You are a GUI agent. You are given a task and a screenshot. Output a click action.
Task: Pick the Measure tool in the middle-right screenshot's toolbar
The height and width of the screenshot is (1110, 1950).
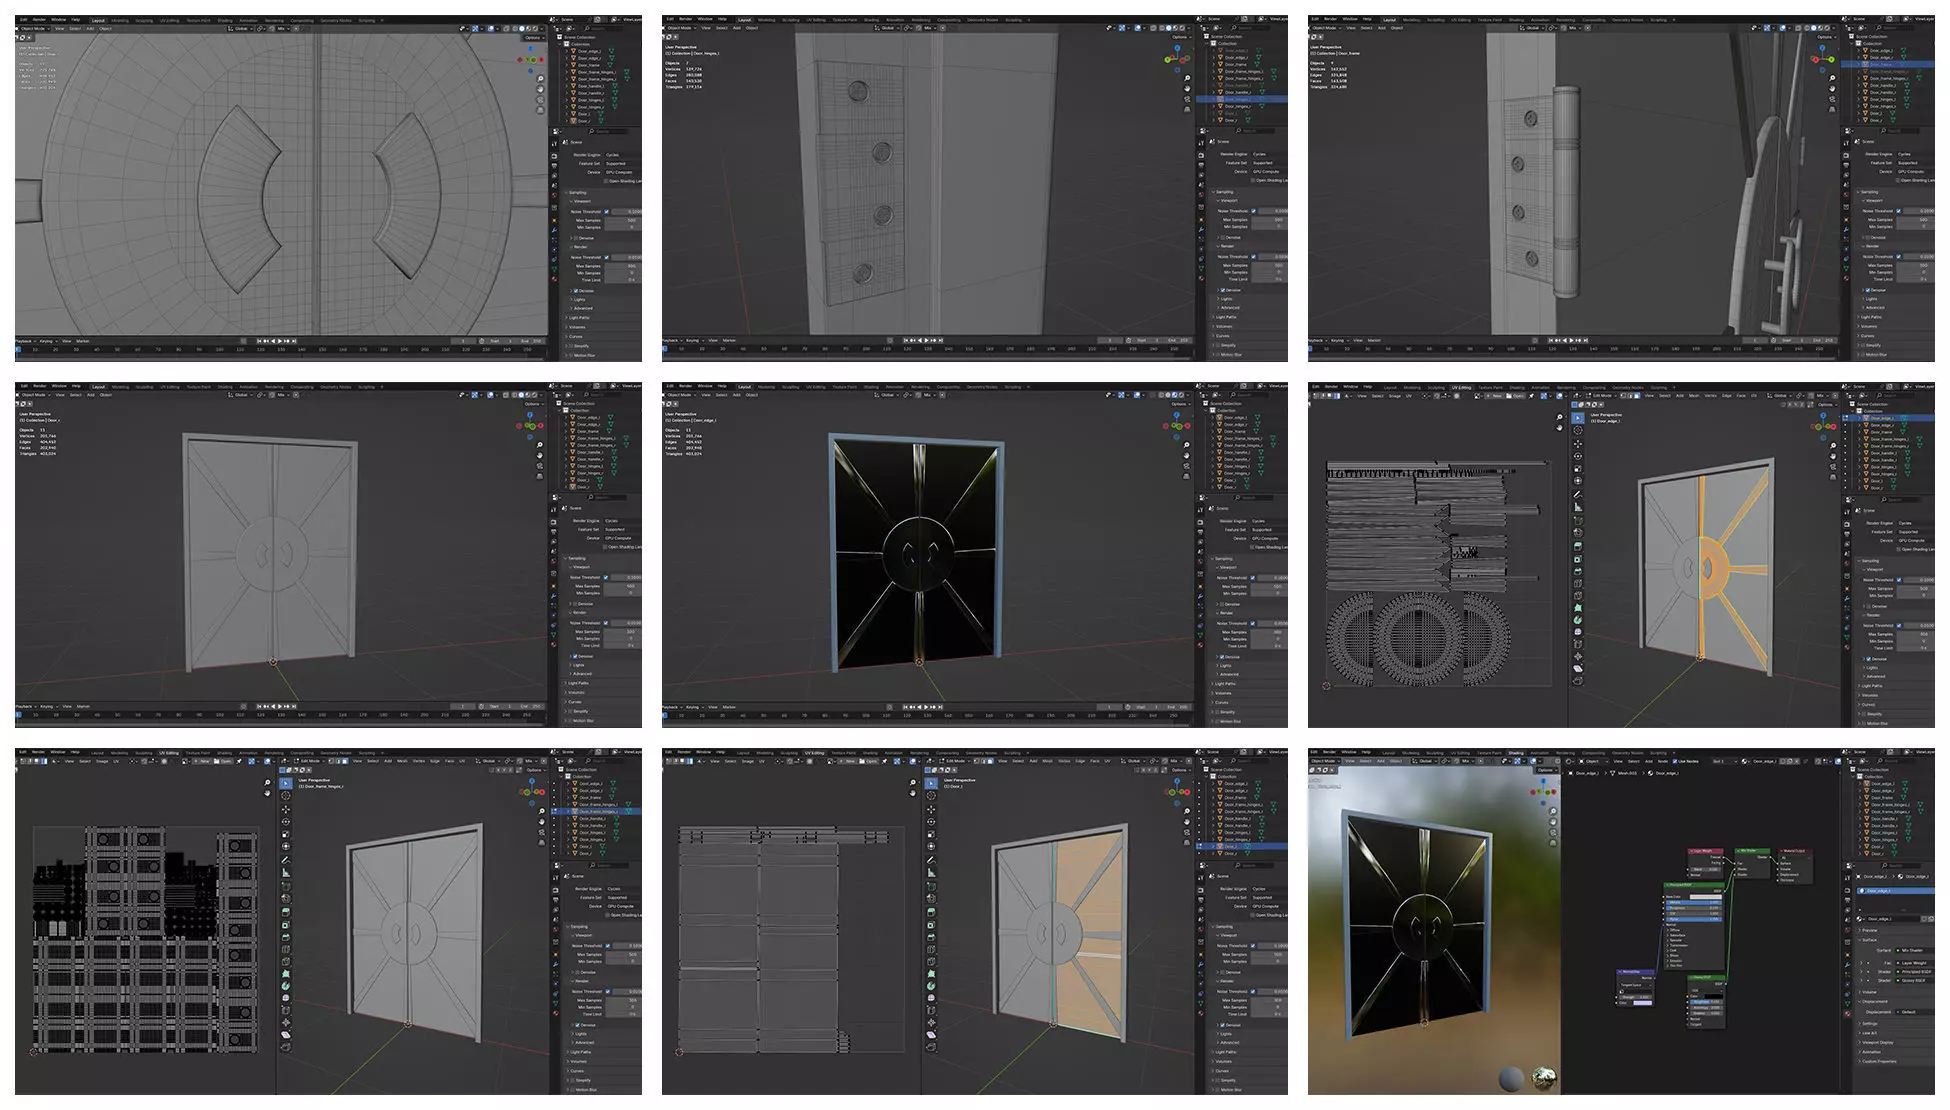[1578, 507]
